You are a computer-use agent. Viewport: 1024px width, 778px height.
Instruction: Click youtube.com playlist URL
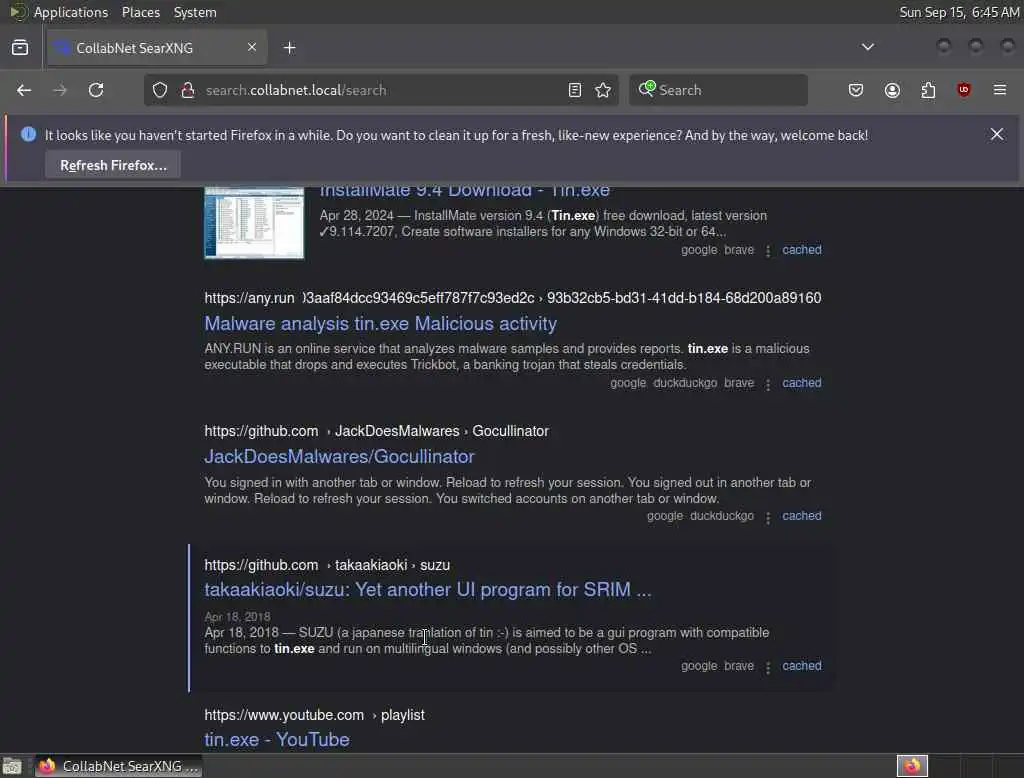(x=314, y=715)
